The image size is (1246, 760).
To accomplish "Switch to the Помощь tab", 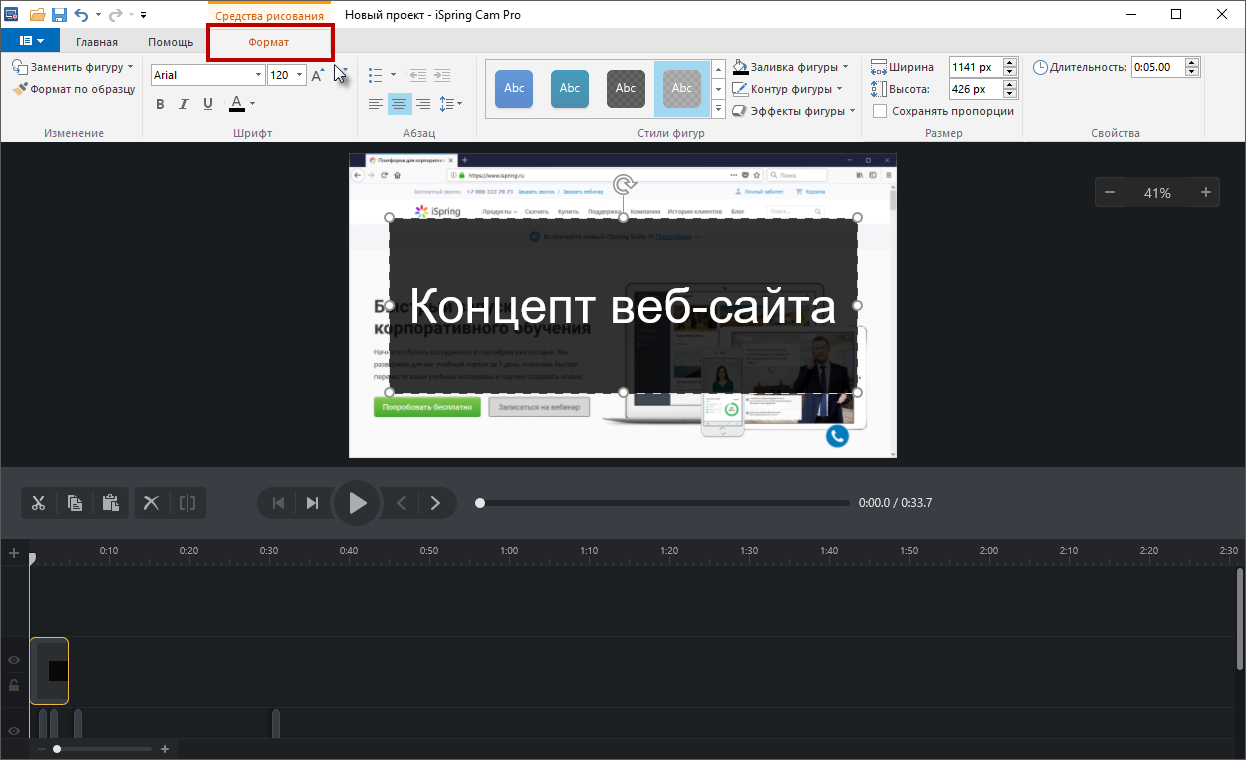I will point(171,42).
